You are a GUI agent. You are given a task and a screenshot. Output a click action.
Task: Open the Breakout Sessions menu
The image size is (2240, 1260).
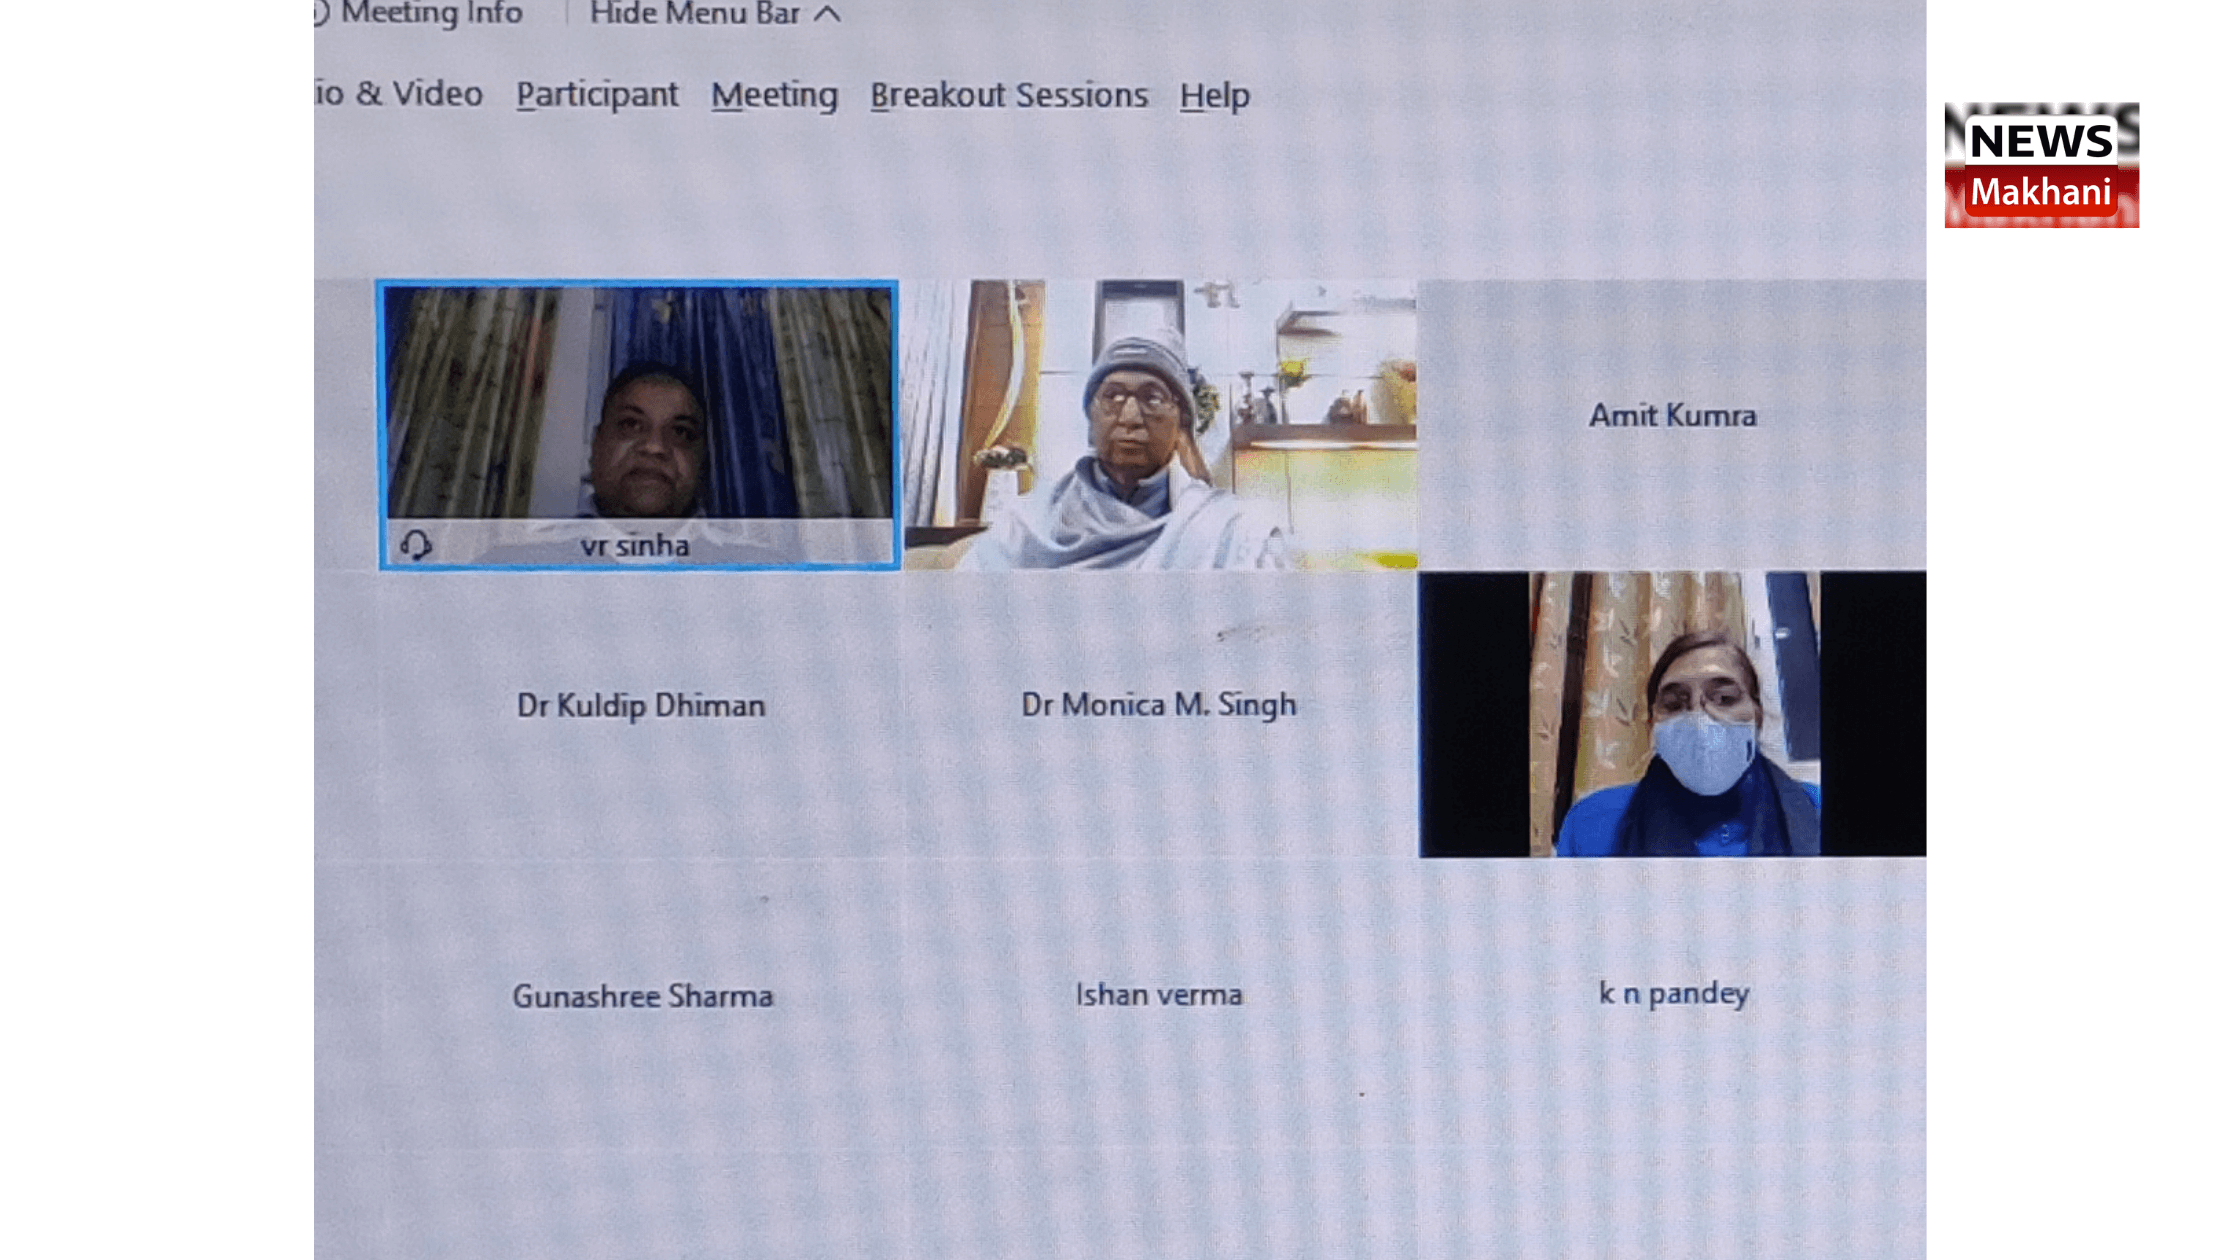1008,95
